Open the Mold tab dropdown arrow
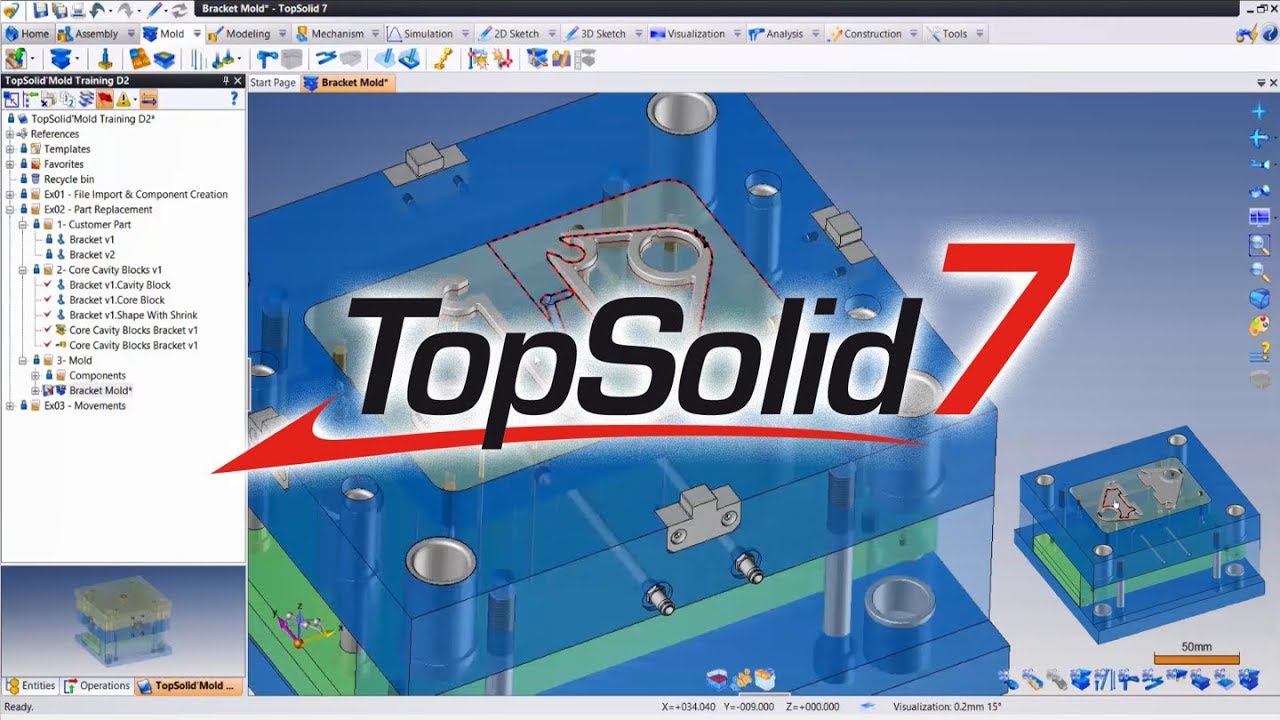Viewport: 1280px width, 720px height. (x=197, y=34)
